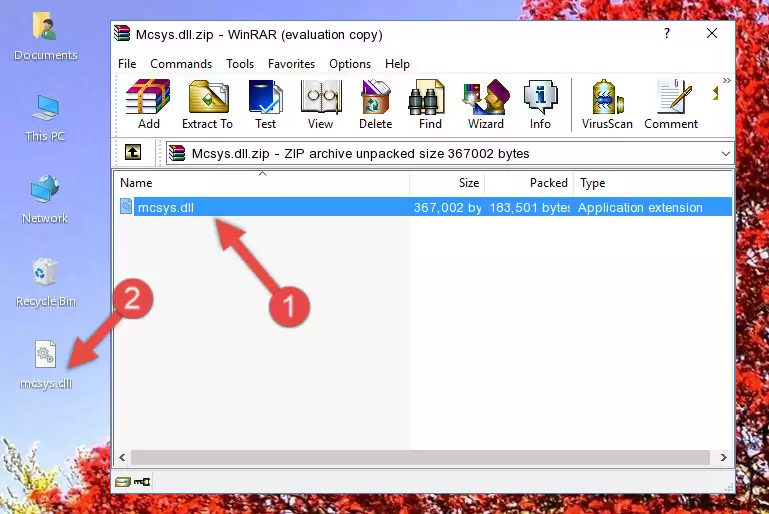
Task: Open the File menu
Action: point(127,64)
